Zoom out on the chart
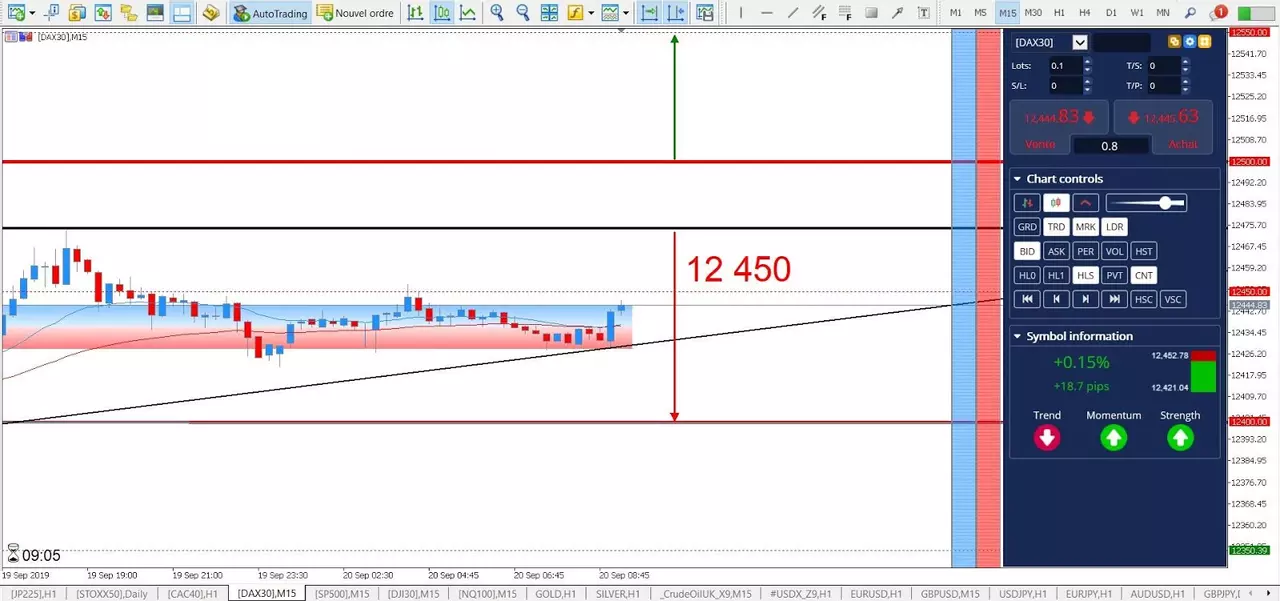The width and height of the screenshot is (1280, 601). (523, 13)
